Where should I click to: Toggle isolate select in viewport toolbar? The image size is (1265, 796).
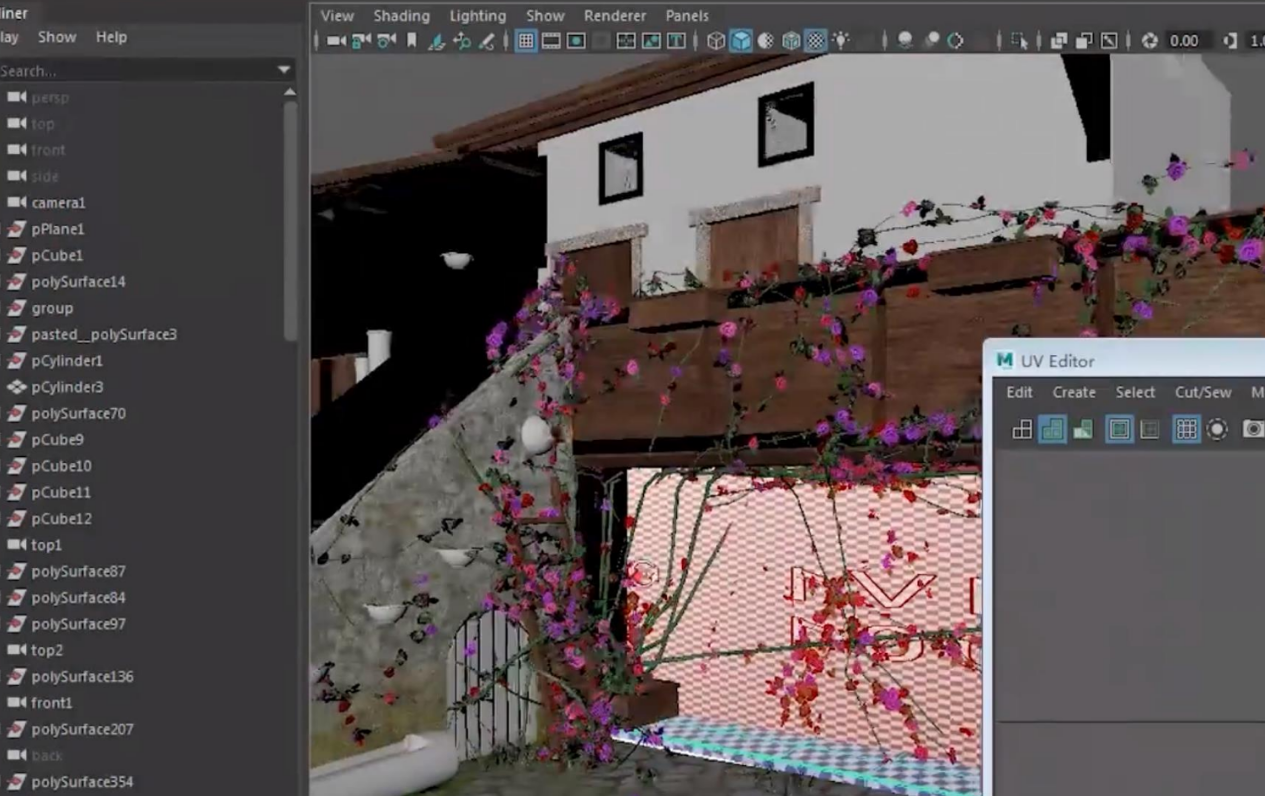click(x=1019, y=41)
